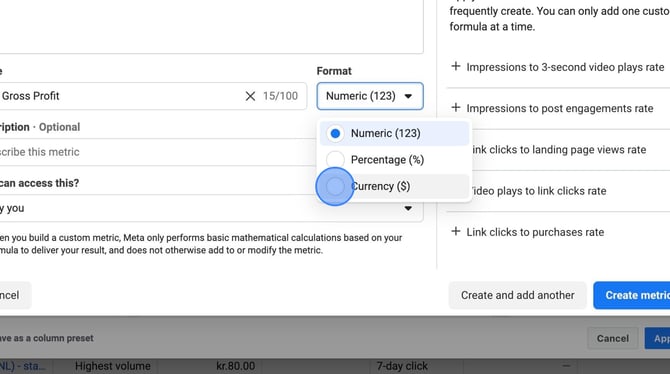Cancel the column customization dialog behind

pos(613,339)
